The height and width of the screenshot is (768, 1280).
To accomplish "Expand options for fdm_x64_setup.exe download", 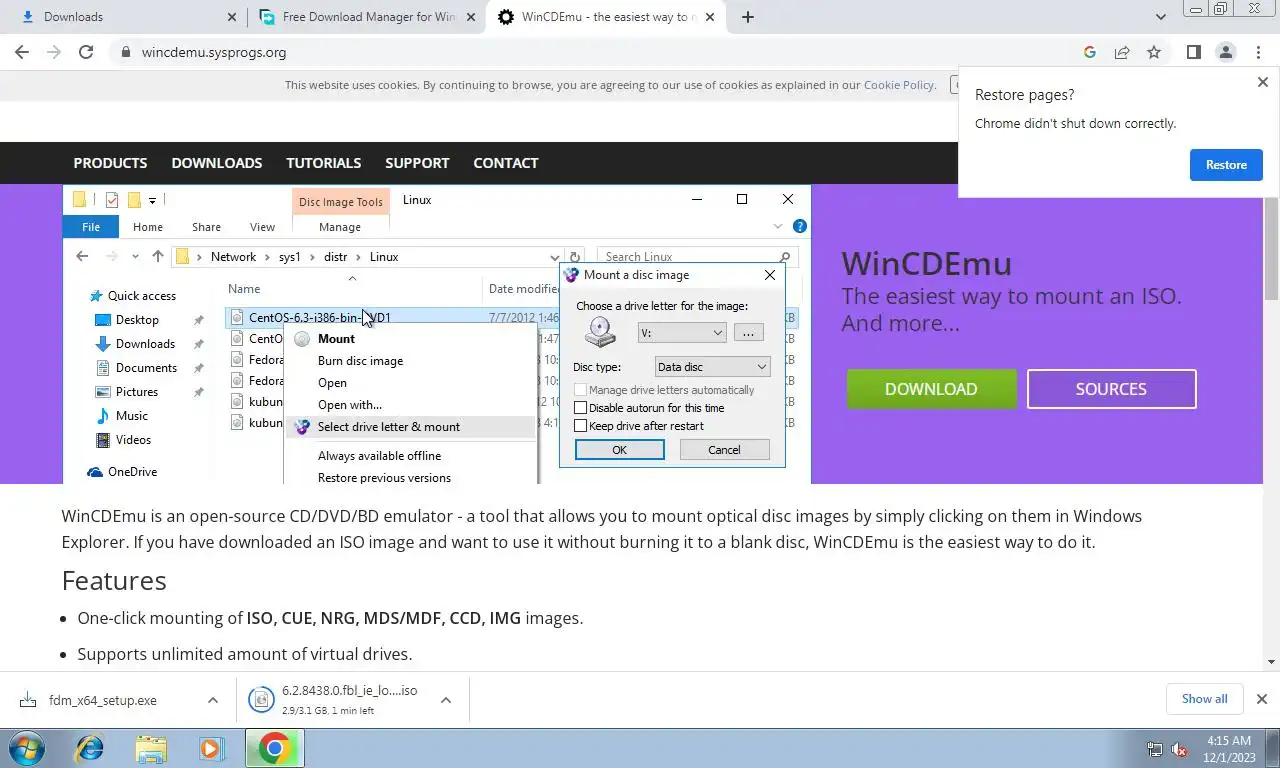I will [212, 700].
